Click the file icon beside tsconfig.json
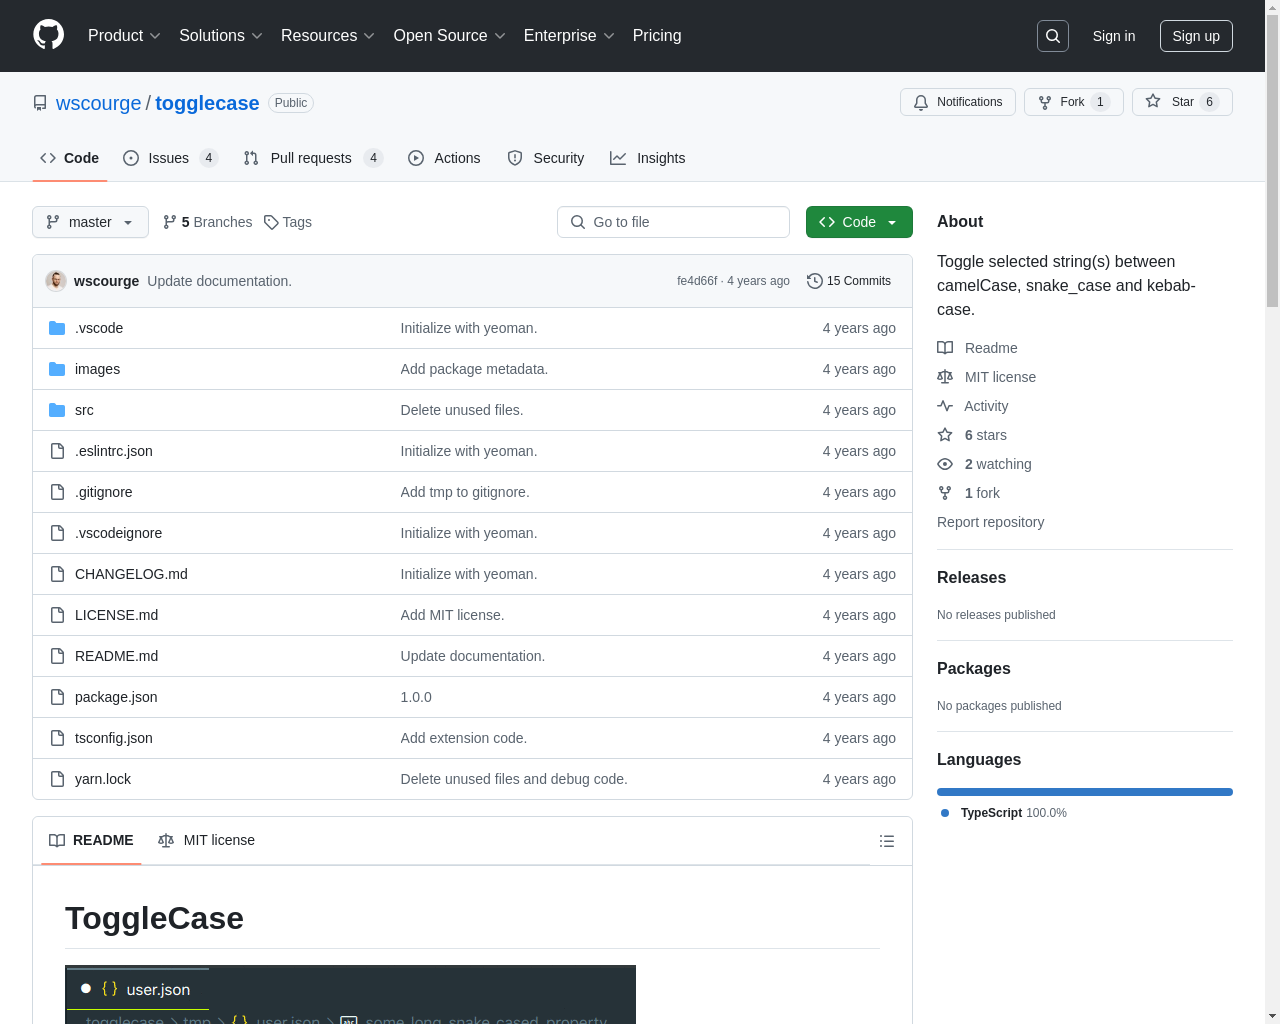 pos(57,738)
